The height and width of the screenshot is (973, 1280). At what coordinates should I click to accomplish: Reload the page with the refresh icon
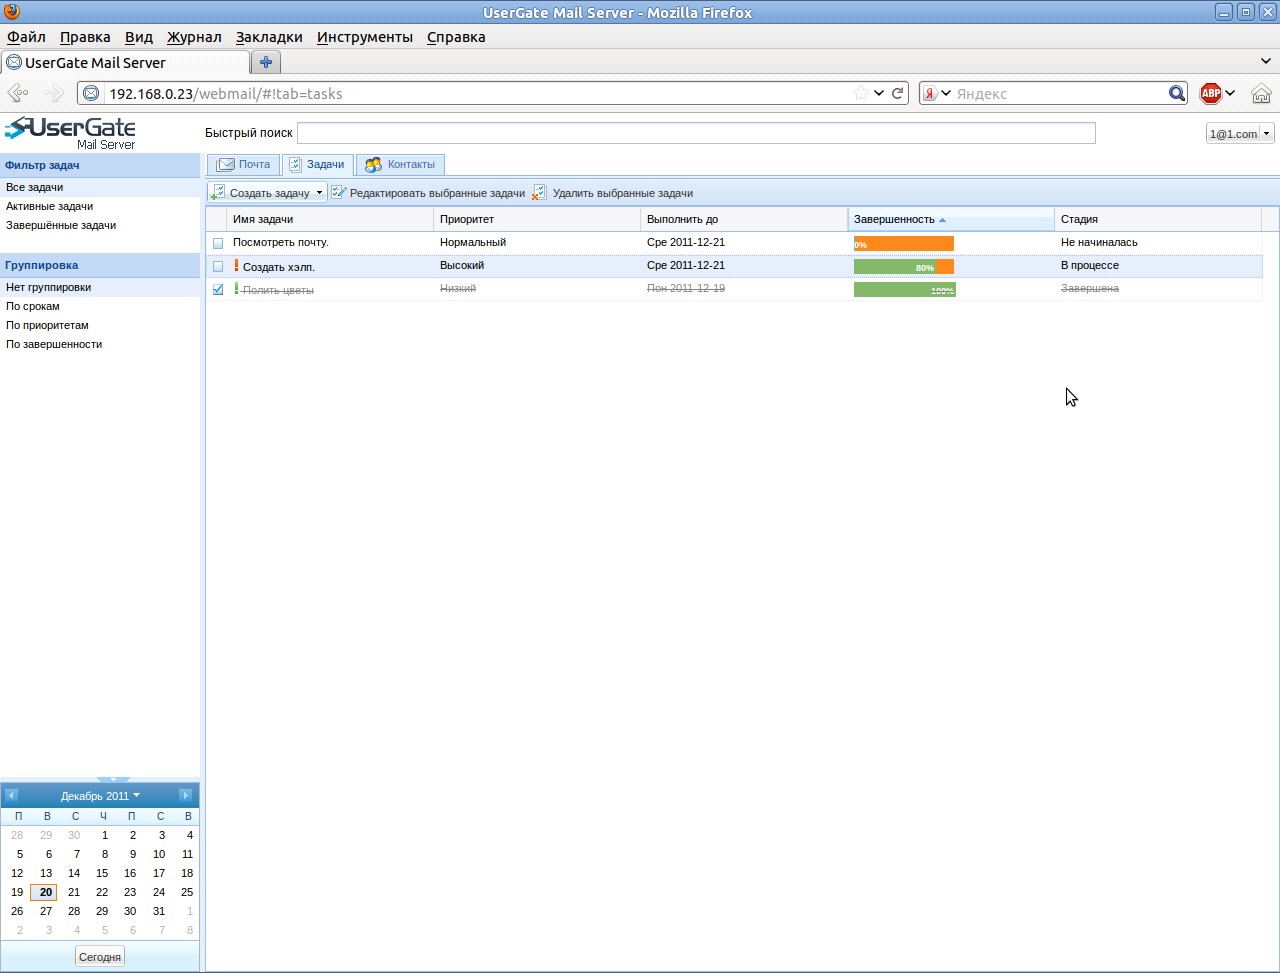pyautogui.click(x=898, y=93)
